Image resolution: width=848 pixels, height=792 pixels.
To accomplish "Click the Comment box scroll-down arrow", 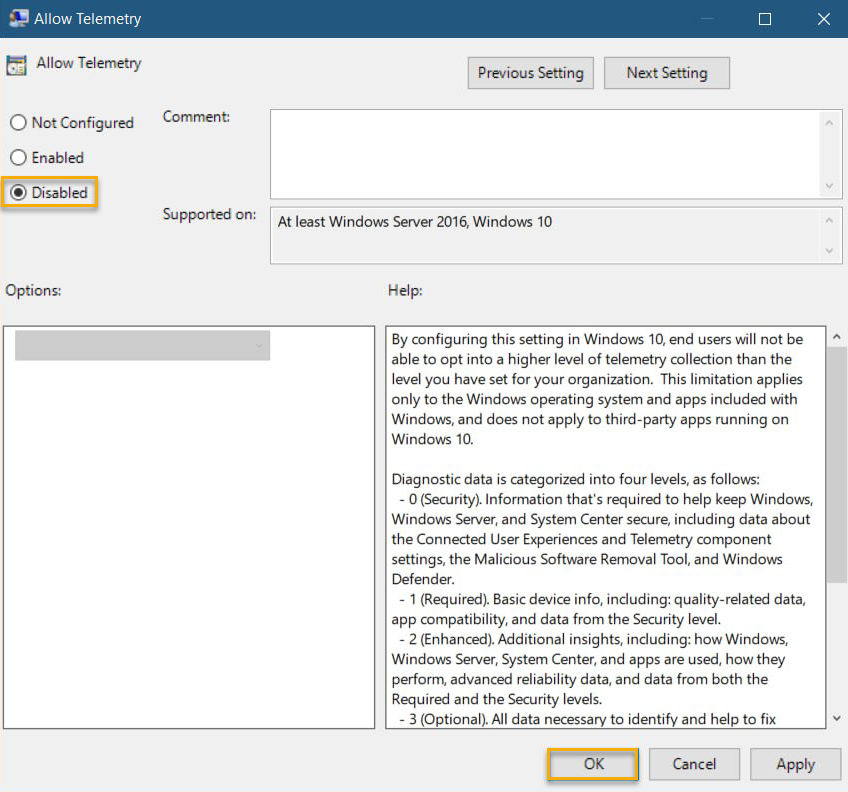I will click(830, 187).
